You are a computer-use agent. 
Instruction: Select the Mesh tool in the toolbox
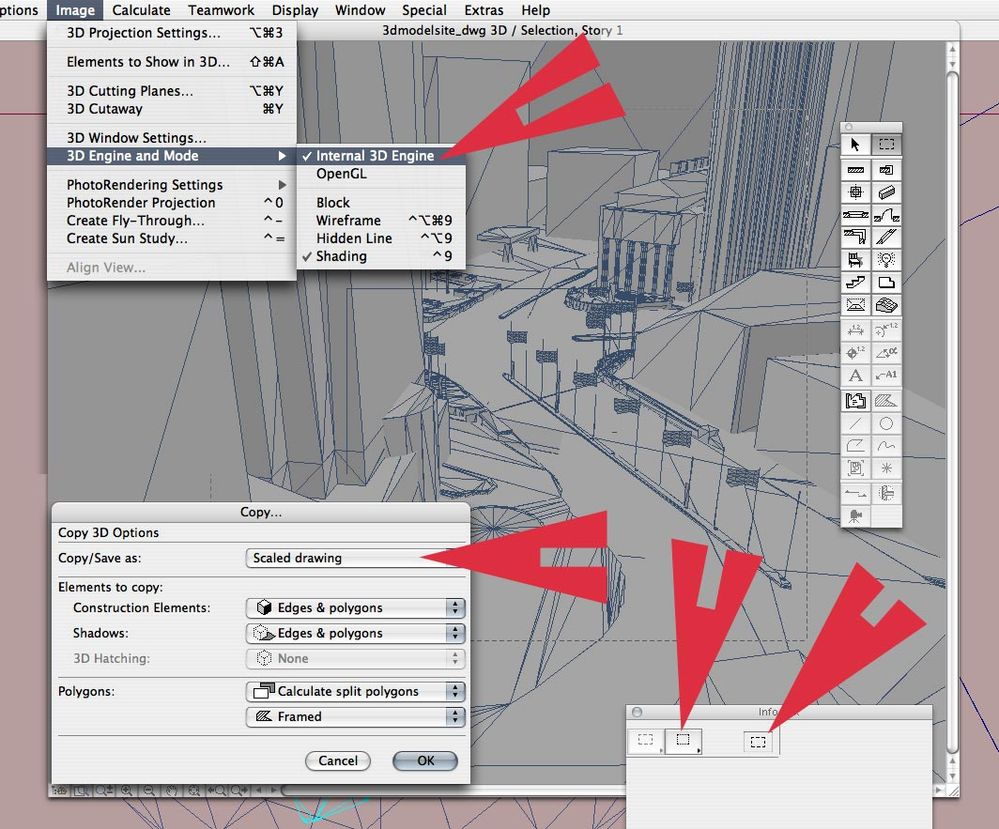tap(886, 305)
